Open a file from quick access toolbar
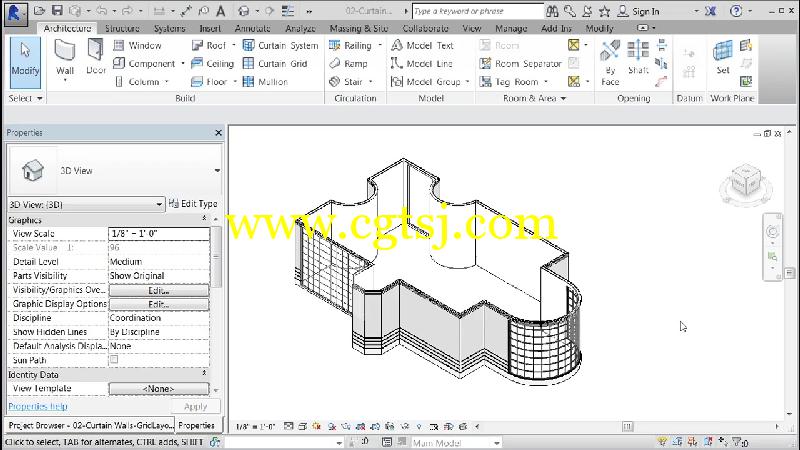 [39, 11]
